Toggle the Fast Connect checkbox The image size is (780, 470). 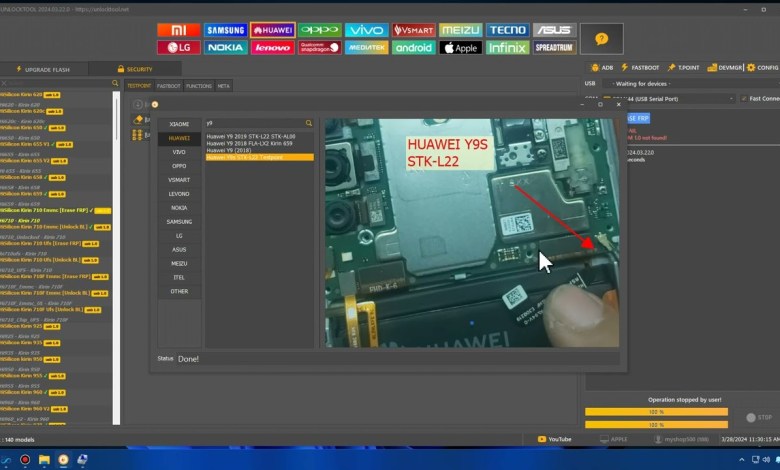coord(744,99)
